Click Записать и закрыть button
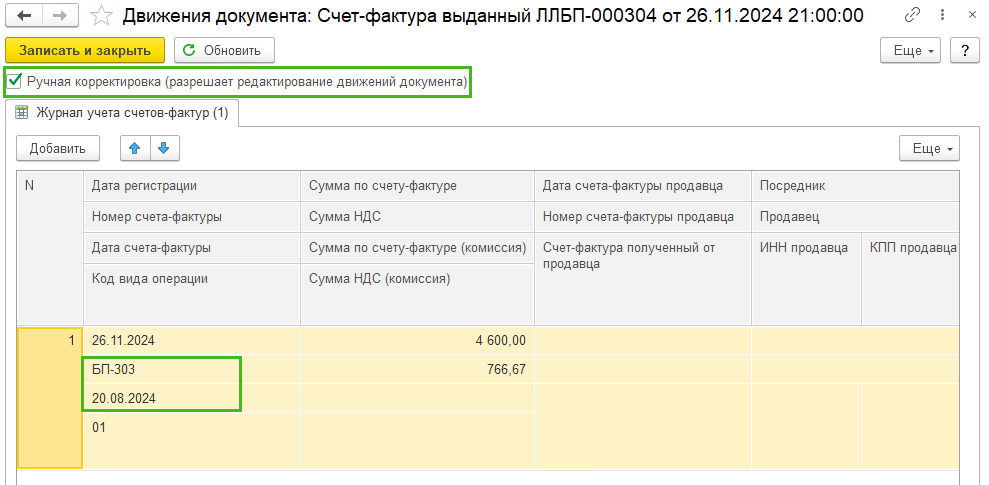This screenshot has width=989, height=485. (x=85, y=50)
